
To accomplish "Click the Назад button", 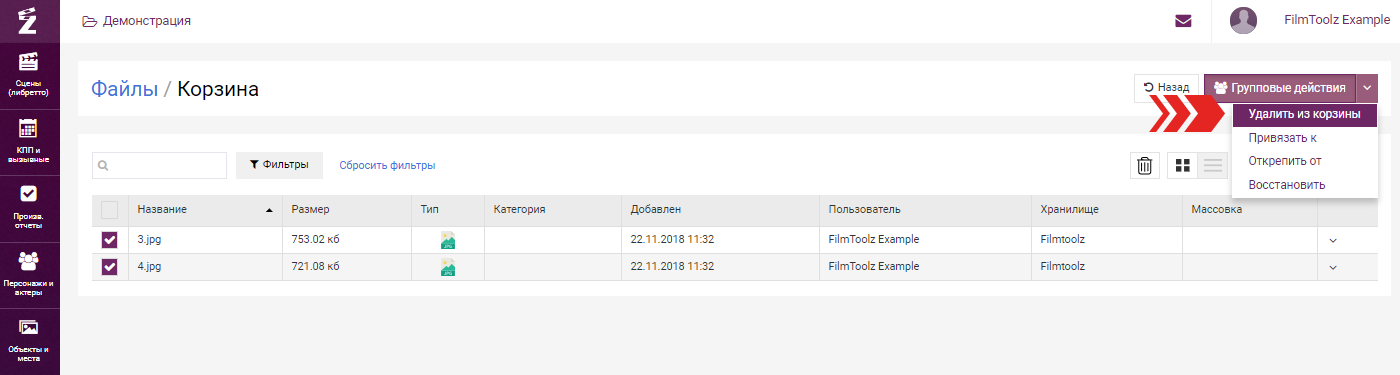I will coord(1166,88).
